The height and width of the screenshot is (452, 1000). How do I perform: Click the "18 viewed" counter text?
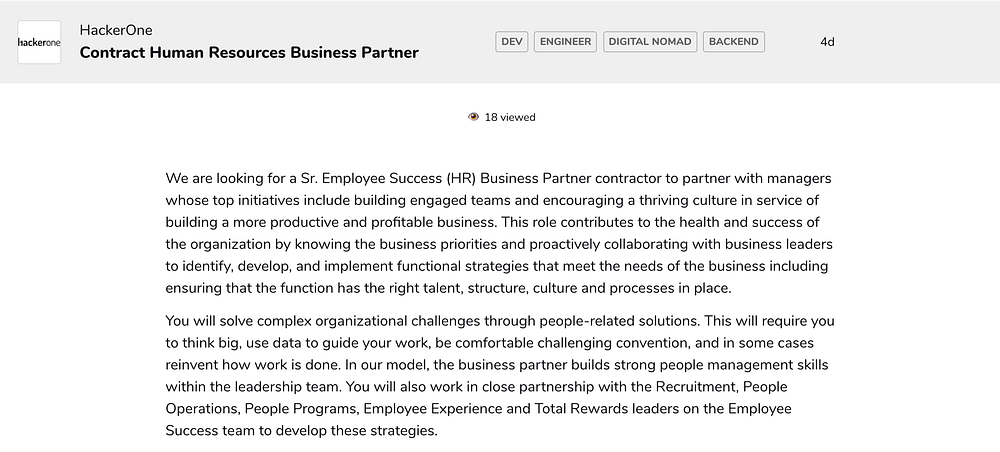(510, 117)
